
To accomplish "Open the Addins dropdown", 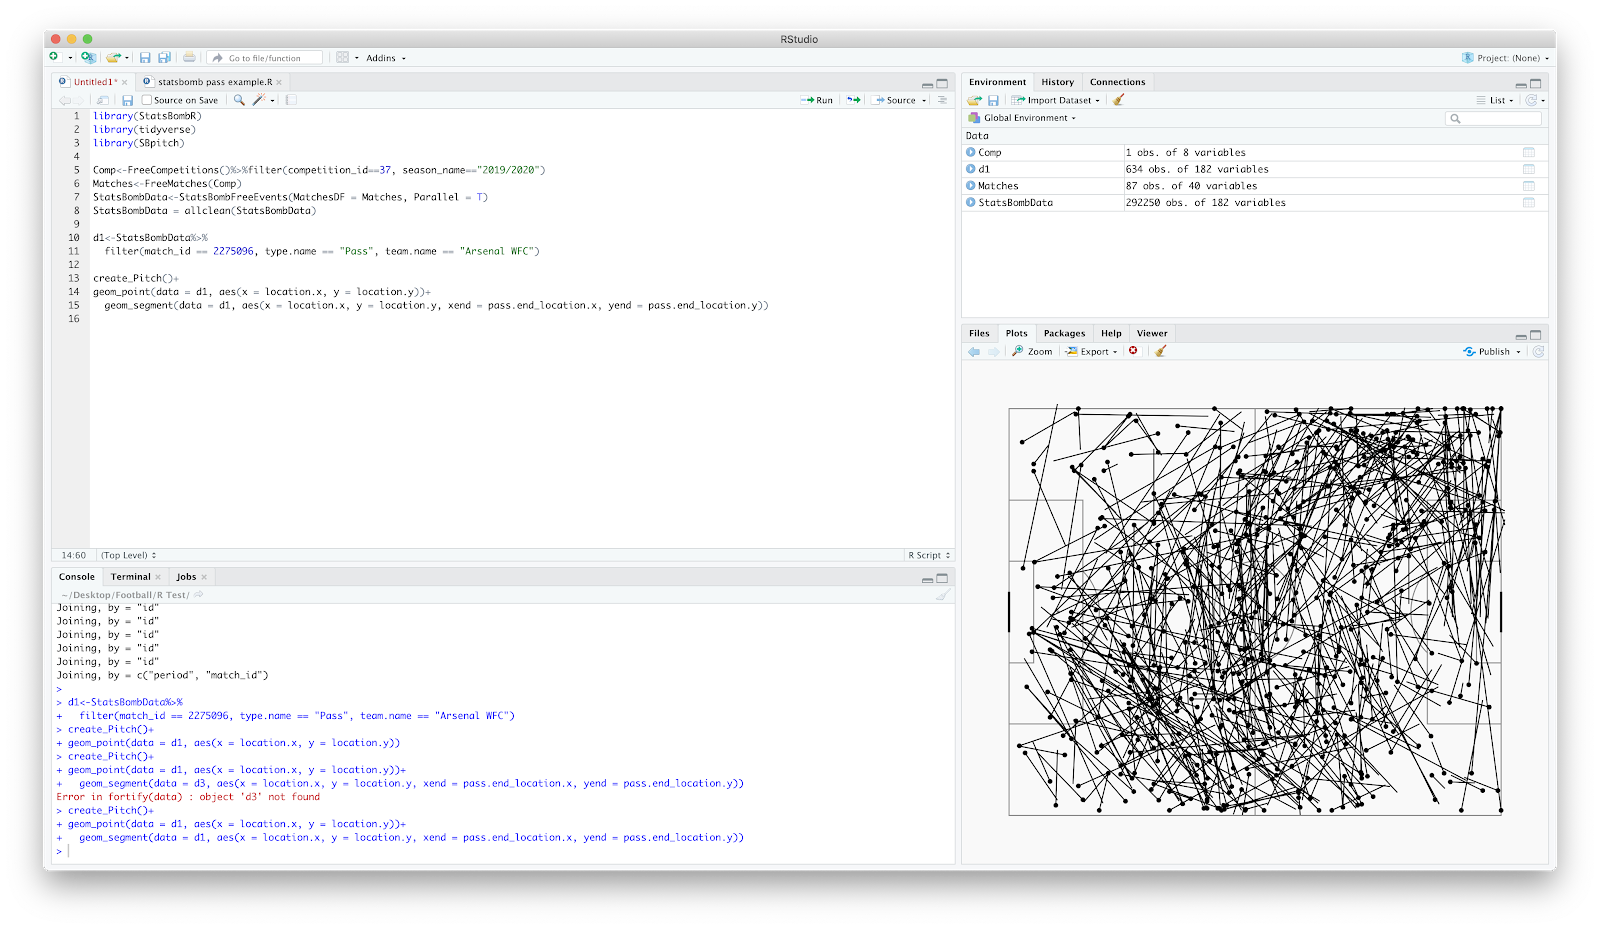I will (386, 58).
